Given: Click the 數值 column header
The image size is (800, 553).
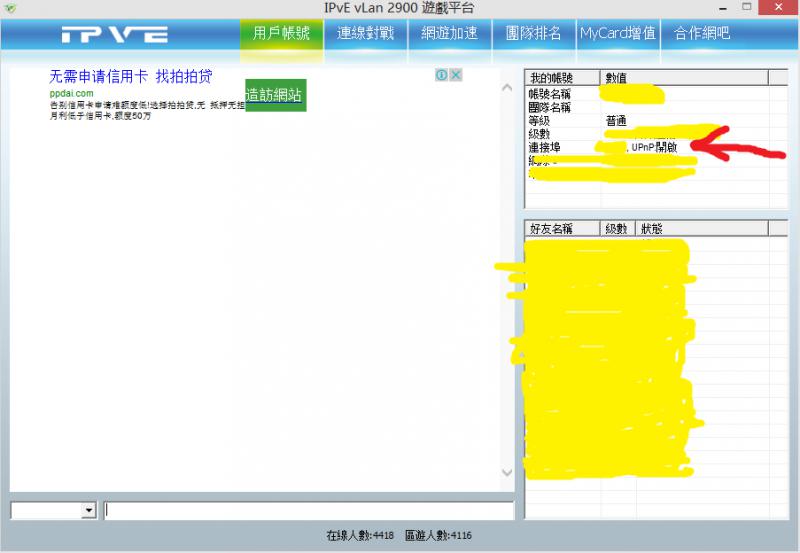Looking at the screenshot, I should (x=684, y=78).
